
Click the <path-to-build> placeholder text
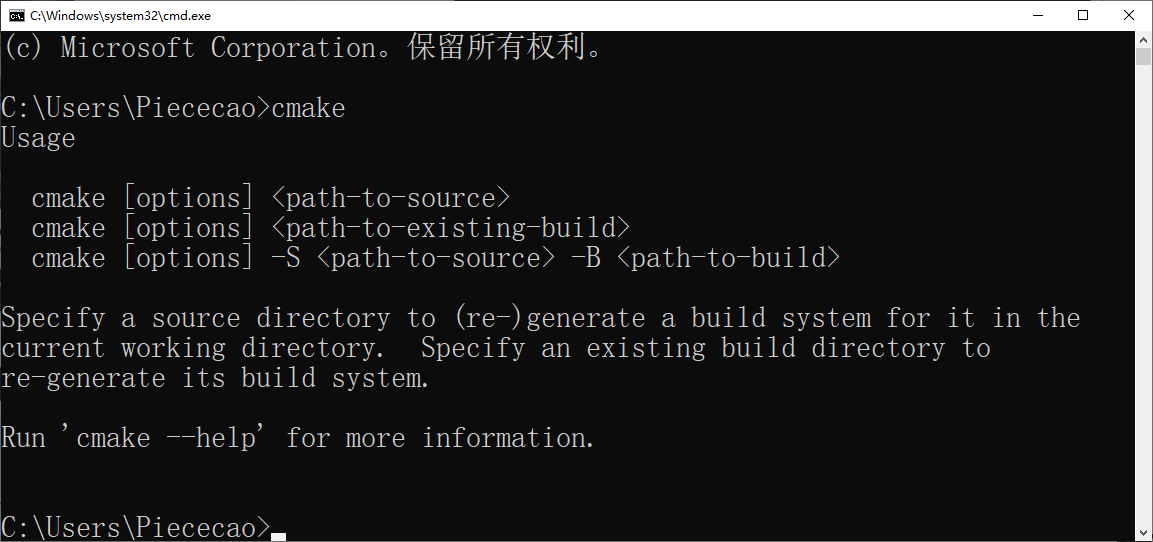(727, 258)
